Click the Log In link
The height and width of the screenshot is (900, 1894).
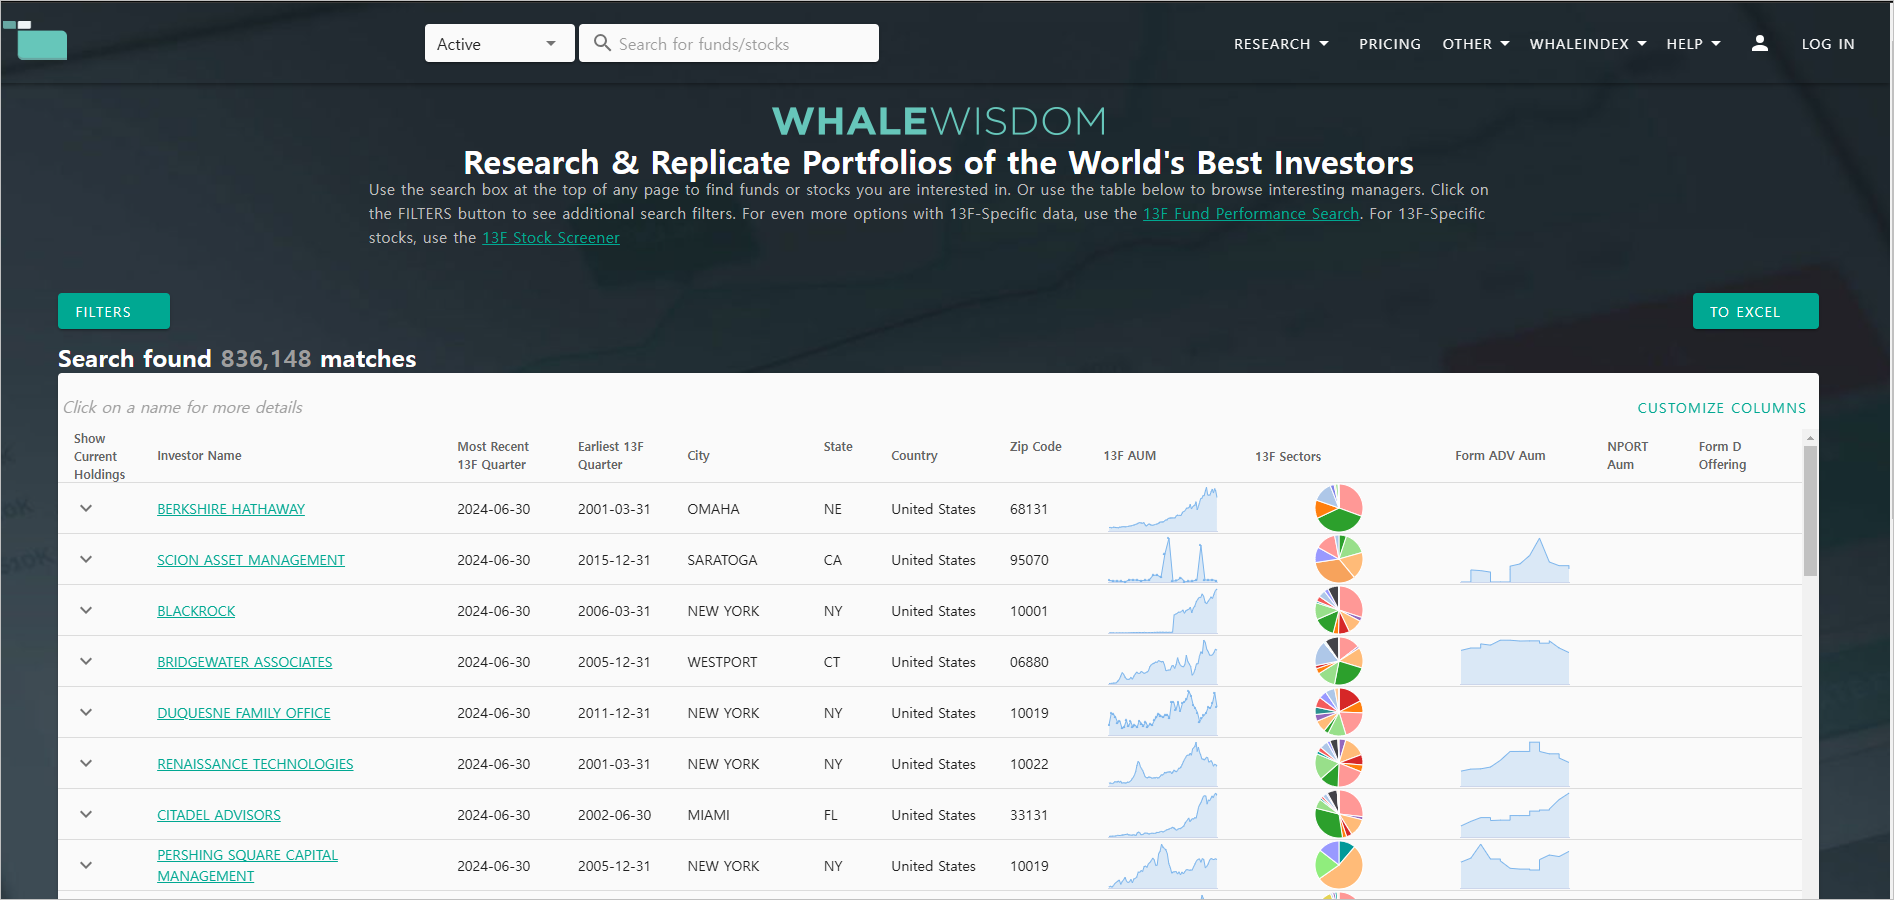(1828, 44)
